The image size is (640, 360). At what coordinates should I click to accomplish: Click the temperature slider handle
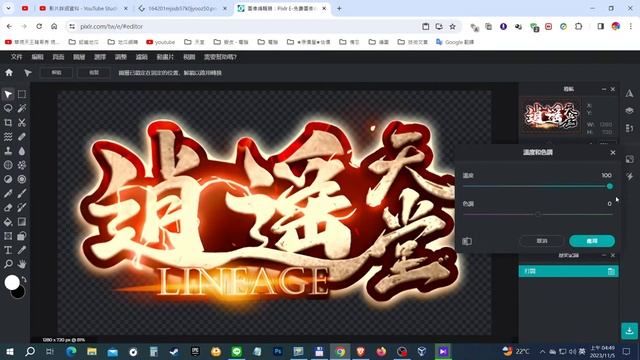610,186
